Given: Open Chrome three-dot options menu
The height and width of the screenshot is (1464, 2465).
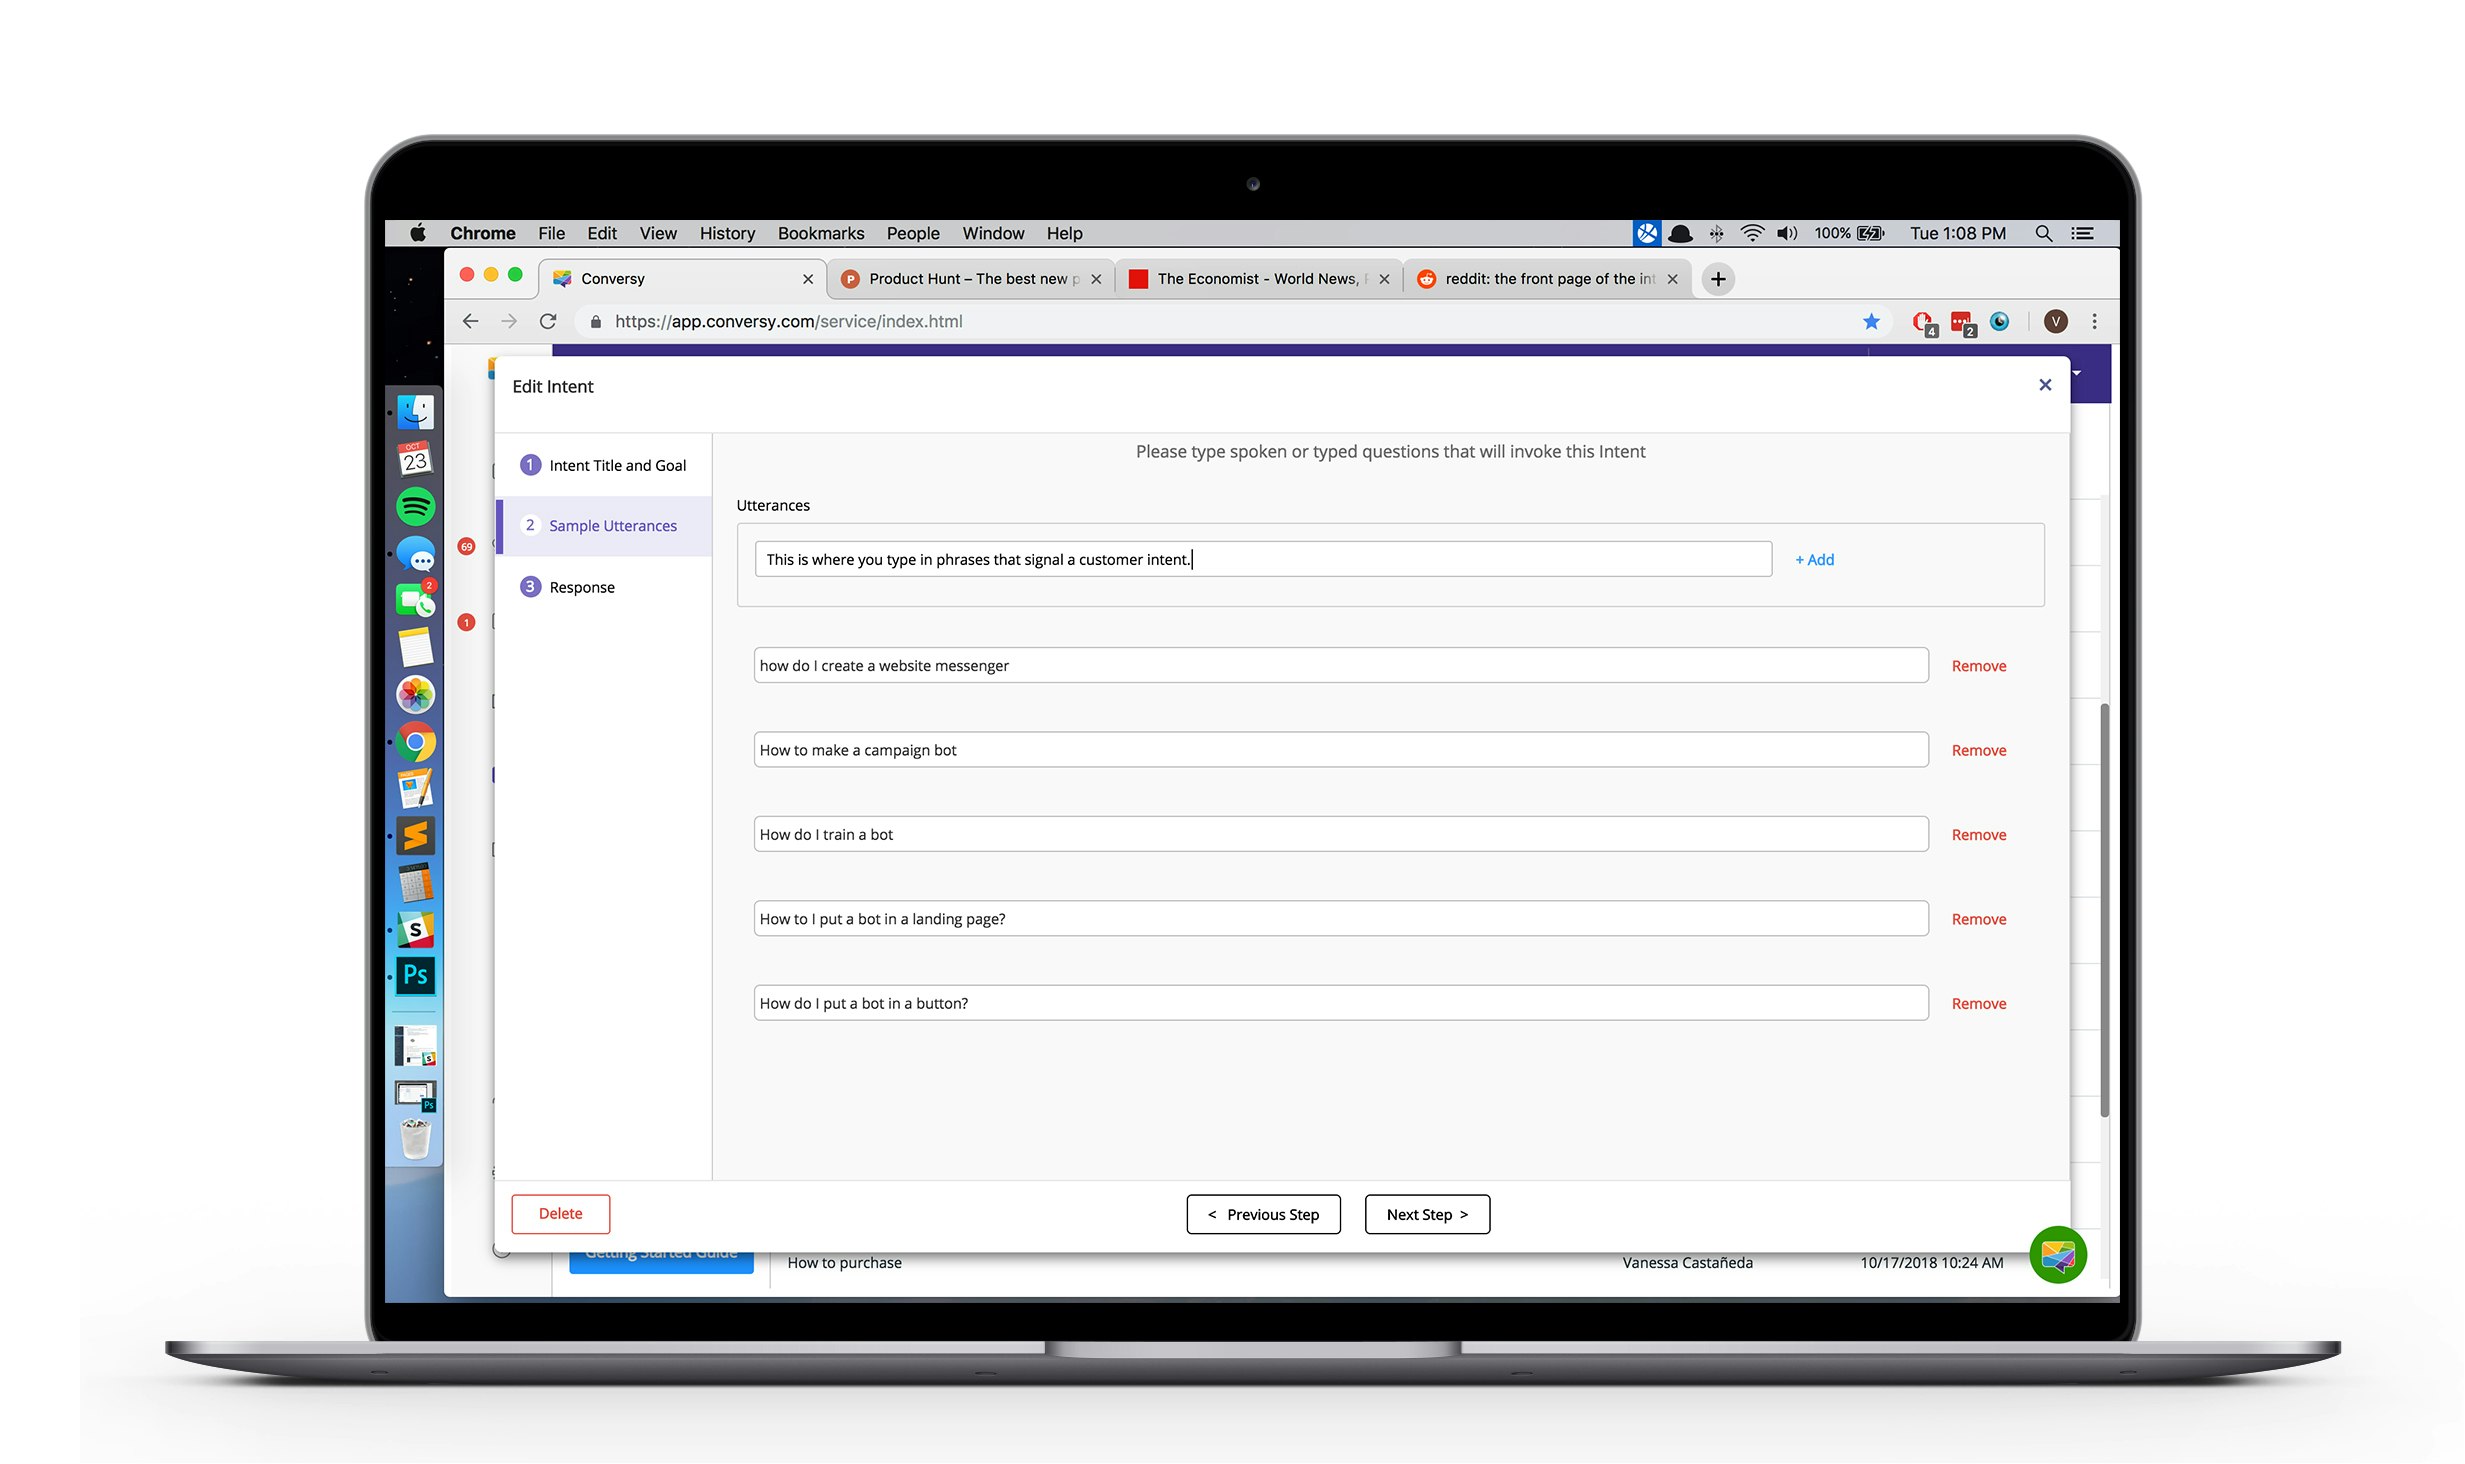Looking at the screenshot, I should click(x=2094, y=321).
